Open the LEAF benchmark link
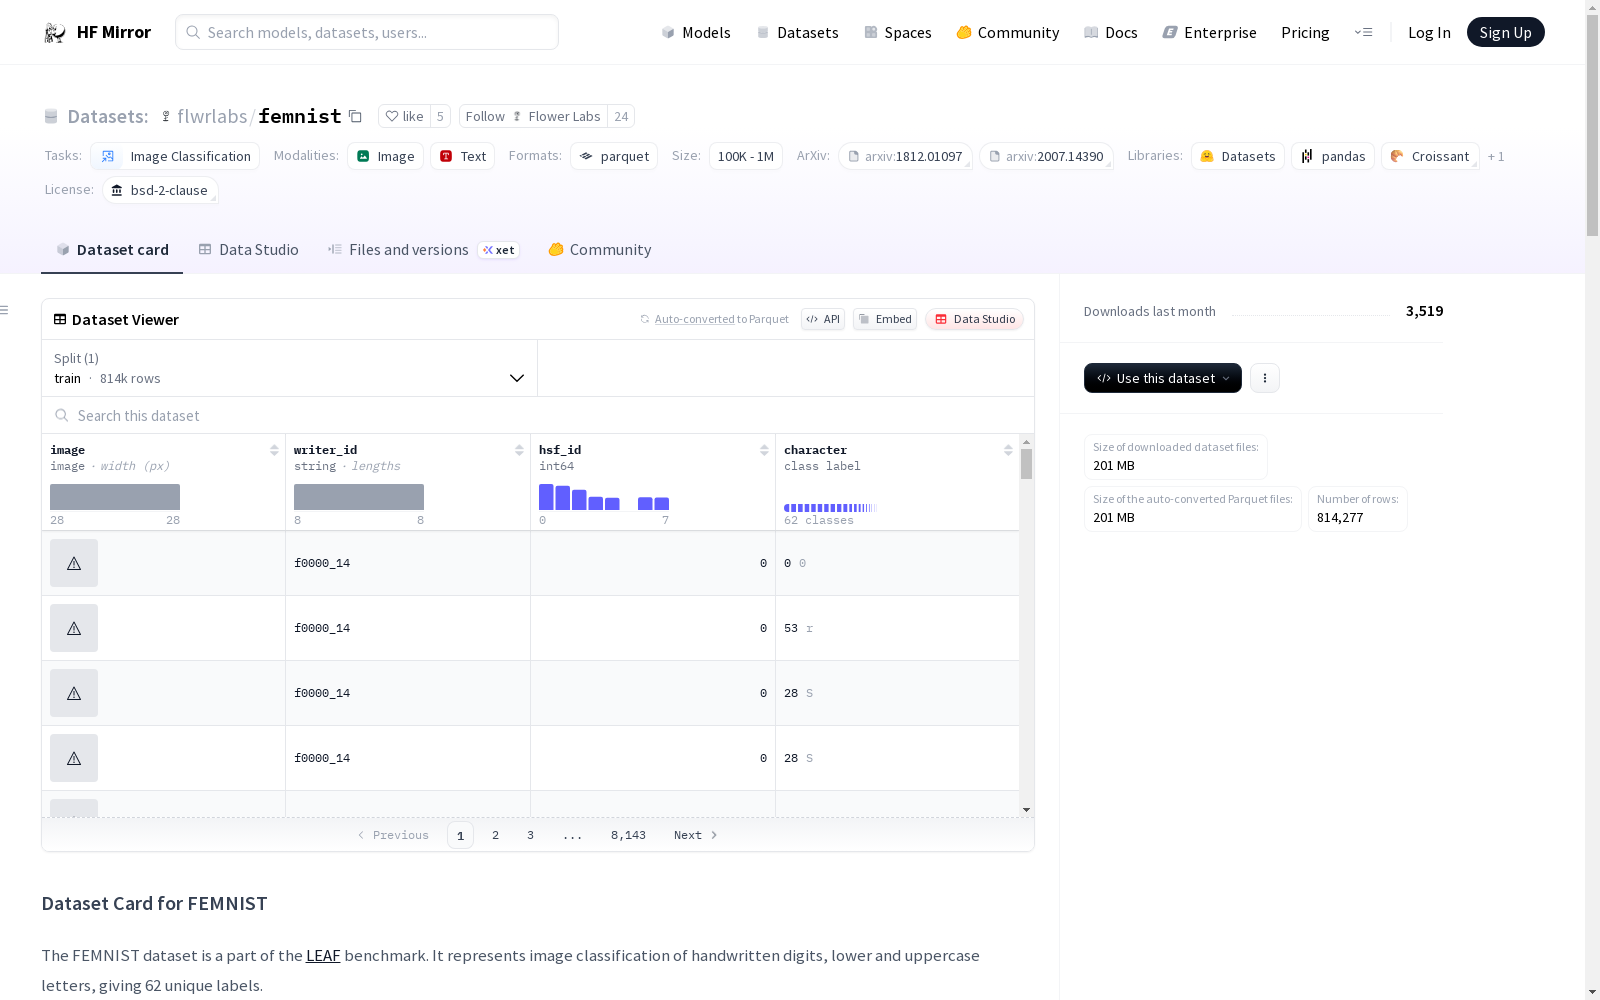 point(323,955)
